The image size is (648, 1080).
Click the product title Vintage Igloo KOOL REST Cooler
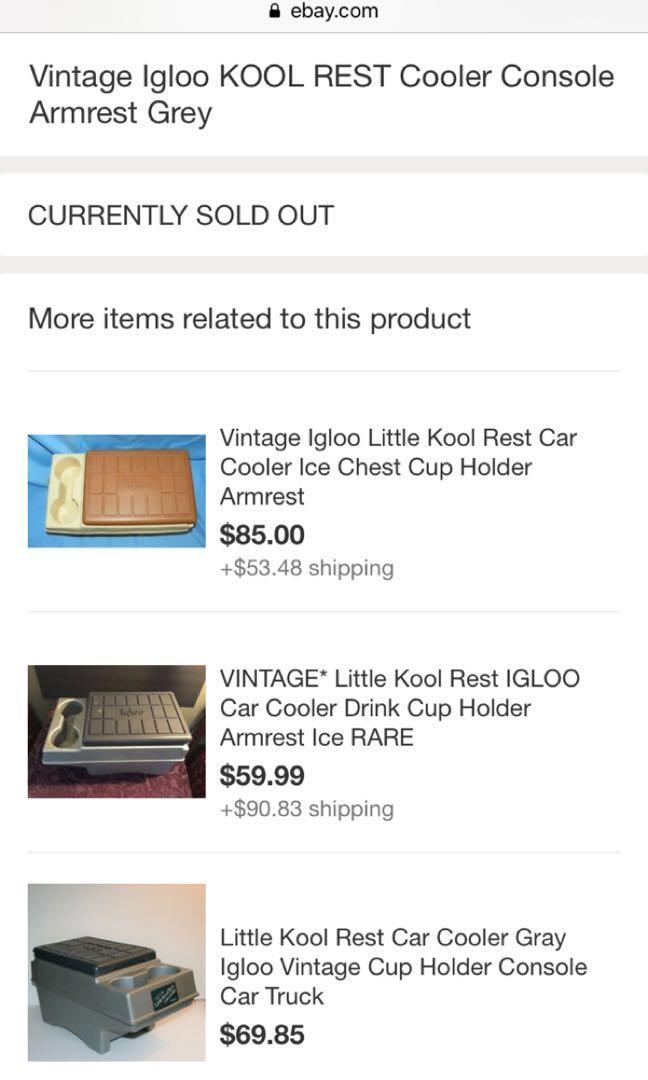(x=320, y=76)
